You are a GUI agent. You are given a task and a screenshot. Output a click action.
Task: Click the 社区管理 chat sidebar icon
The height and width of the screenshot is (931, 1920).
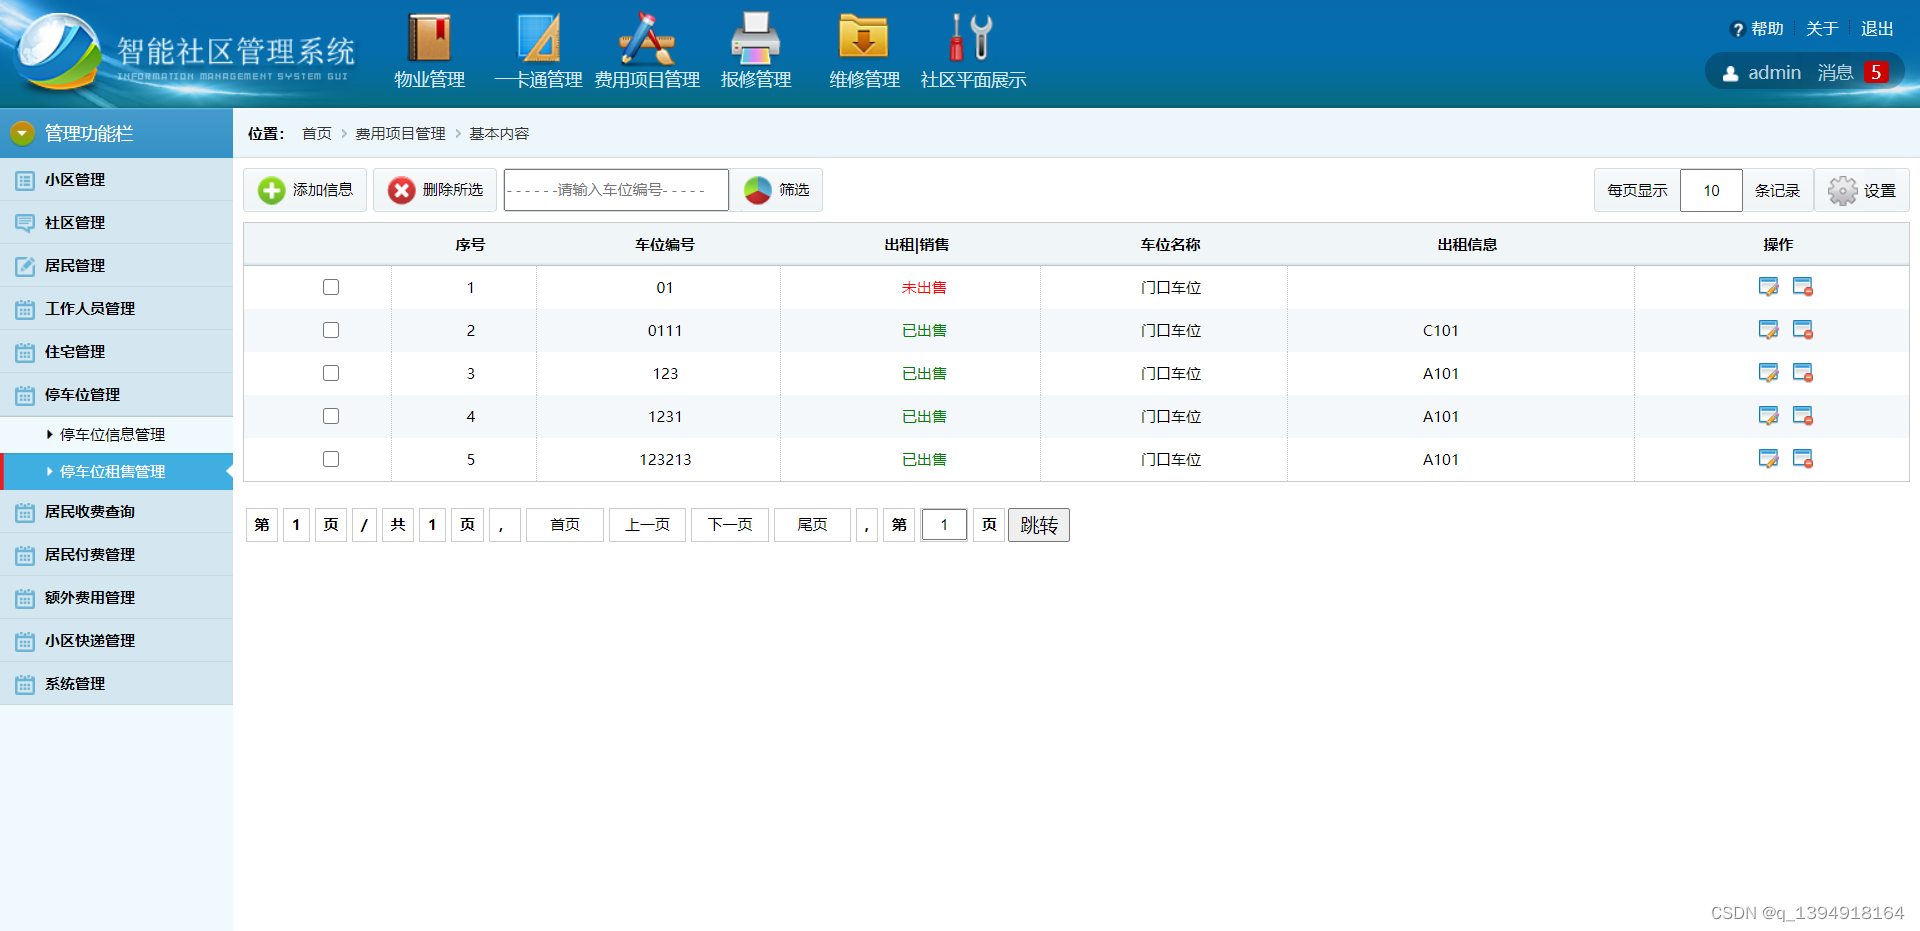click(25, 223)
